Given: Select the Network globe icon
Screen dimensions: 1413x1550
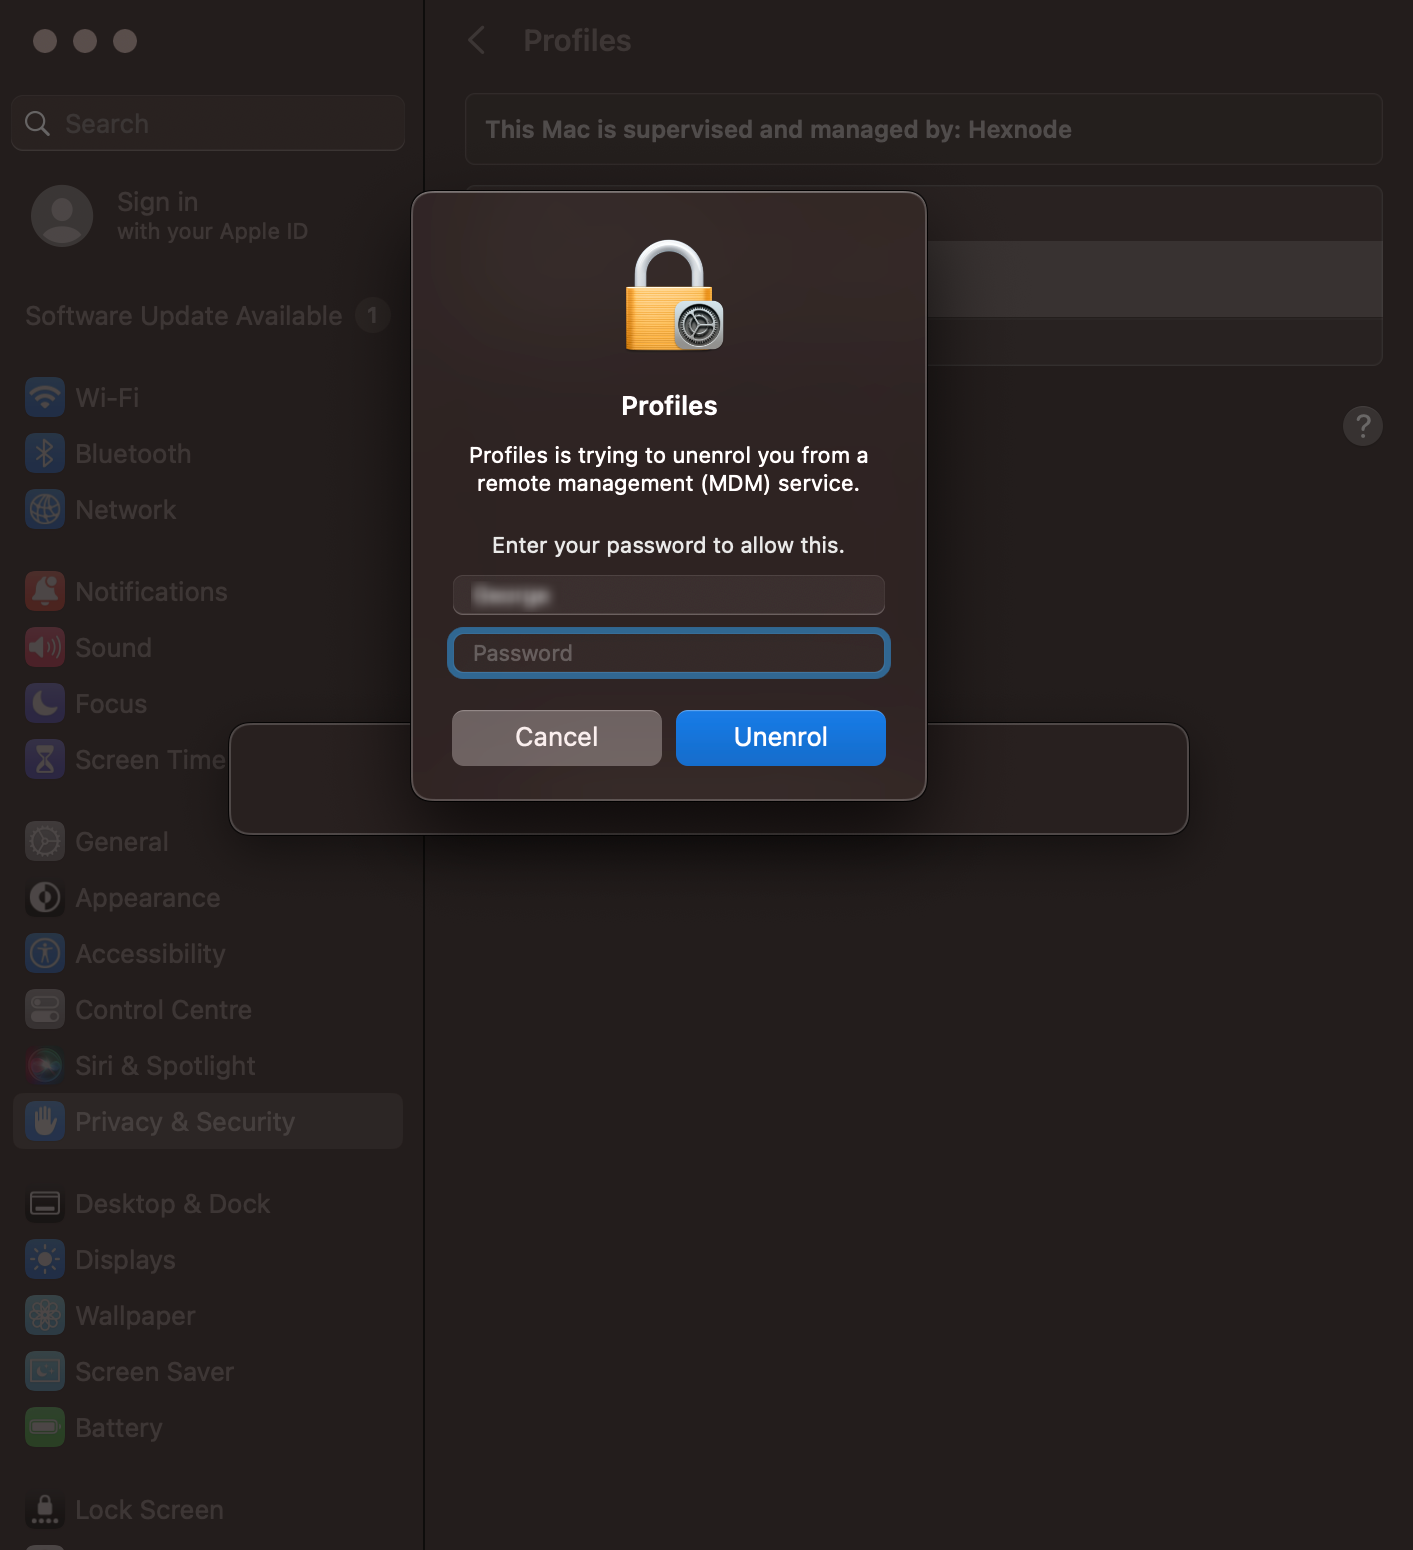Looking at the screenshot, I should [45, 510].
